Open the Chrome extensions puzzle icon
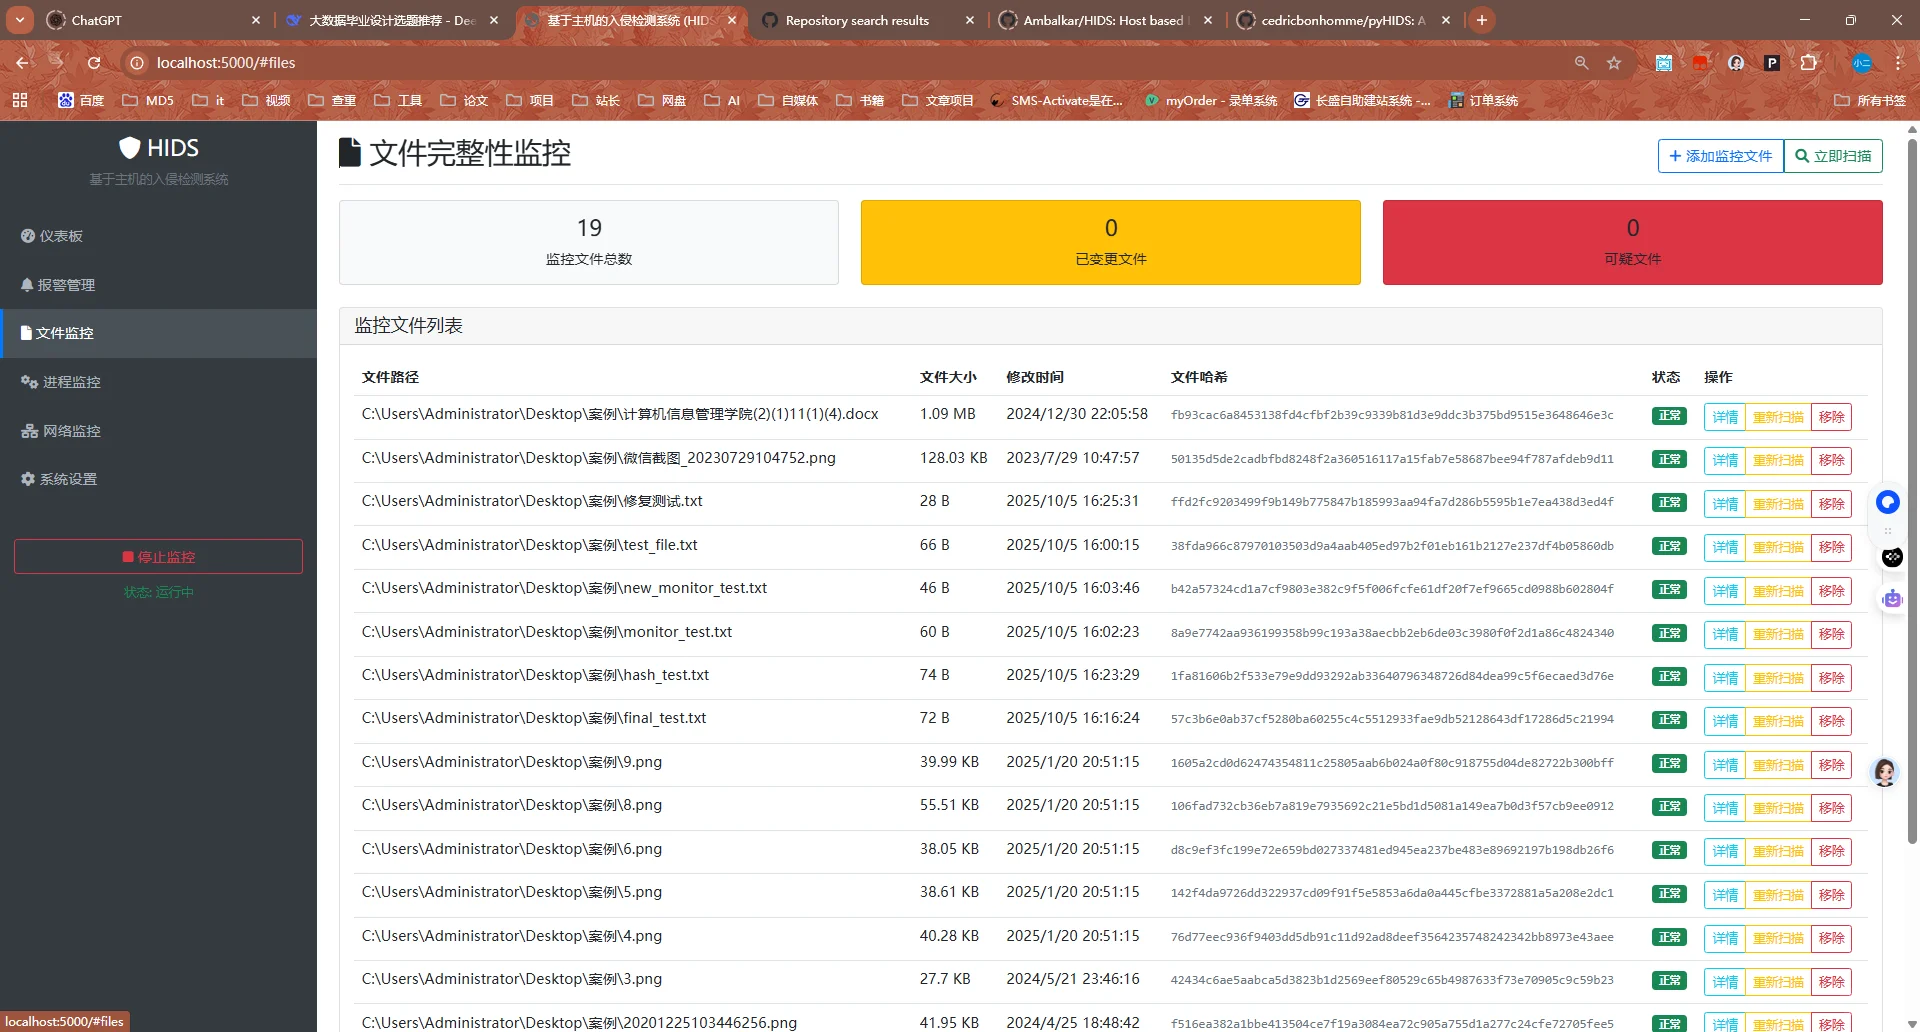 [x=1810, y=62]
